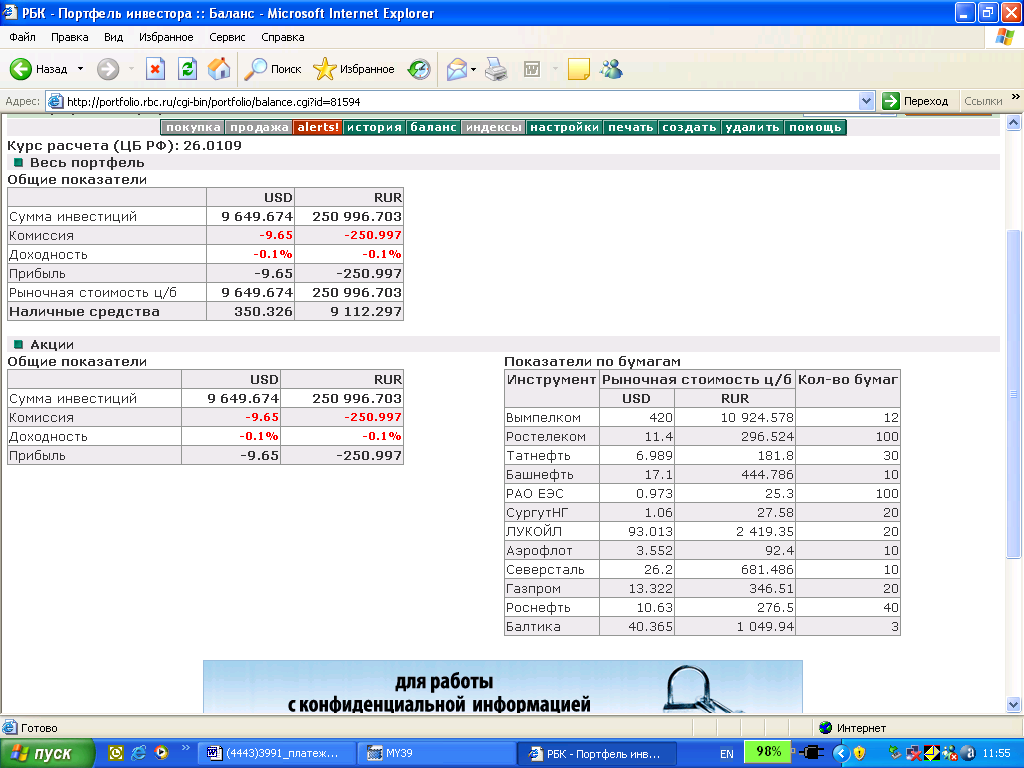Click the удалить portfolio button

752,127
